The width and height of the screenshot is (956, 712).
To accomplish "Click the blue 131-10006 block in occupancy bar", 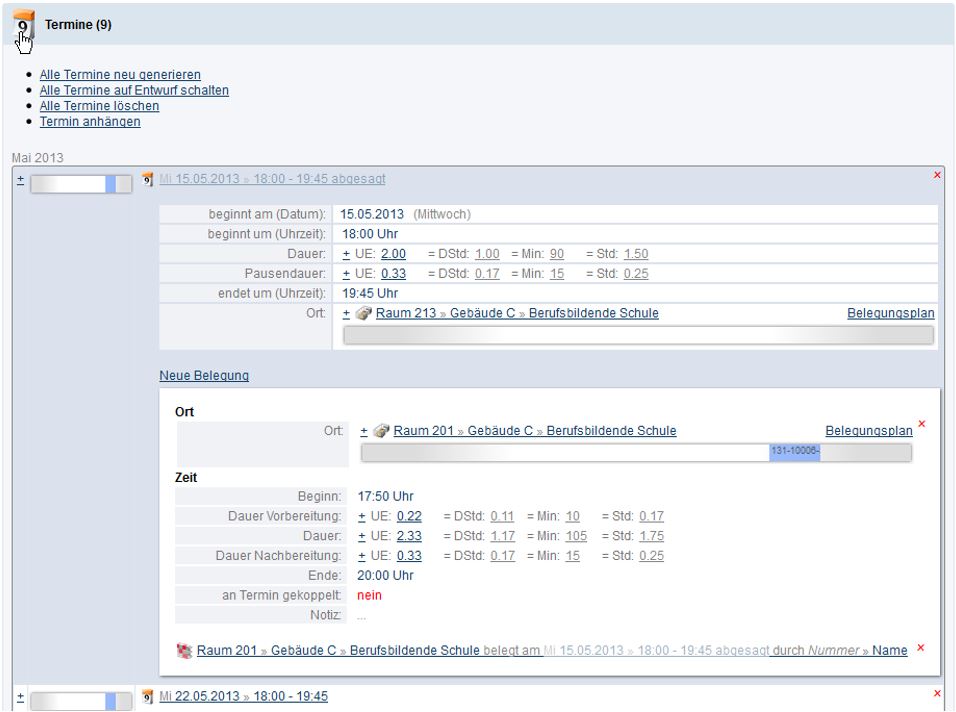I will coord(795,452).
